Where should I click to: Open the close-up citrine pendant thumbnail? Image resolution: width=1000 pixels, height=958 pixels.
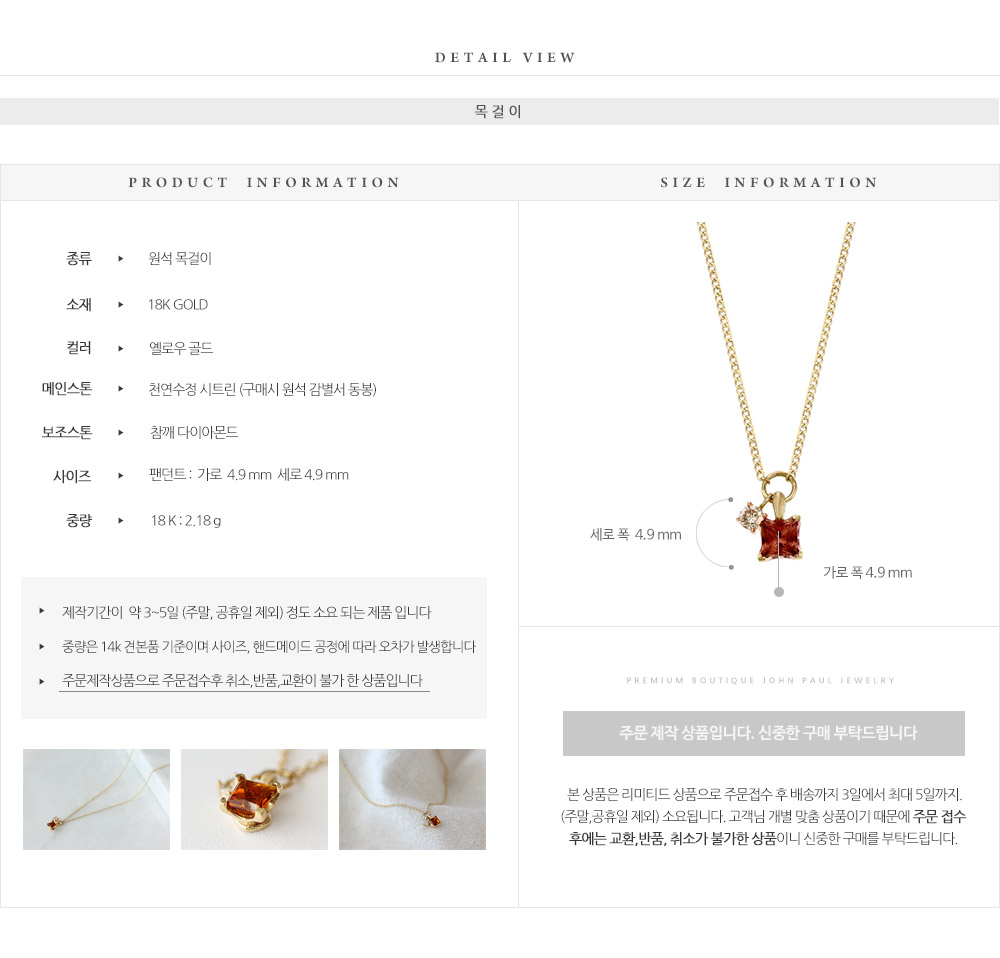(254, 799)
